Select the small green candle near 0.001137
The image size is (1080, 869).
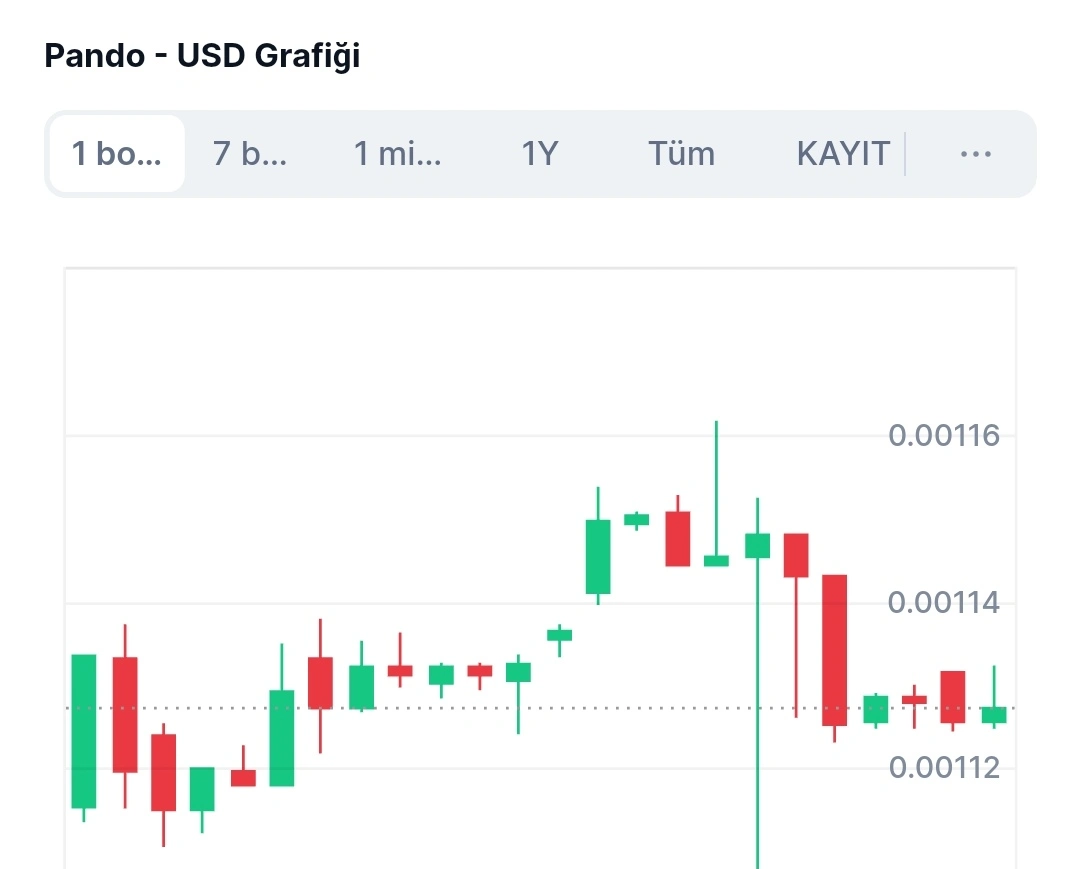pyautogui.click(x=559, y=634)
